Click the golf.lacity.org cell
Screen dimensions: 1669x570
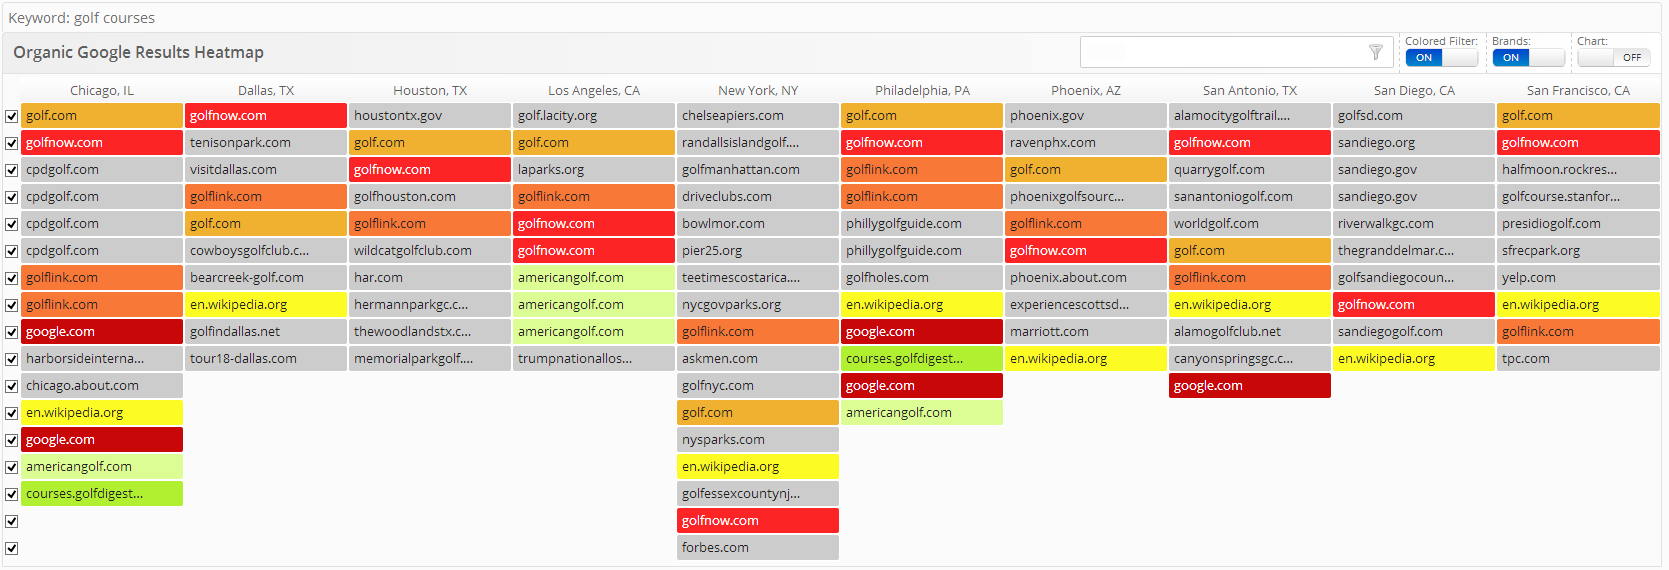(x=594, y=116)
